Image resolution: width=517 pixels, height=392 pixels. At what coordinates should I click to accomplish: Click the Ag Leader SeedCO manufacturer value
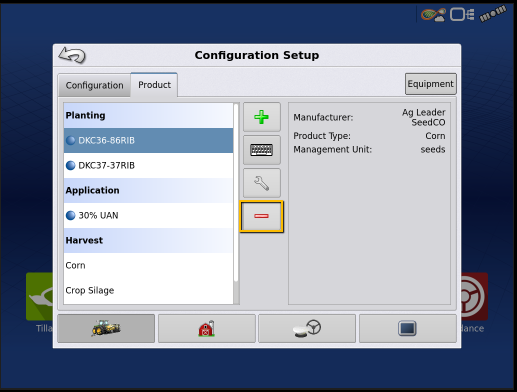tap(423, 117)
